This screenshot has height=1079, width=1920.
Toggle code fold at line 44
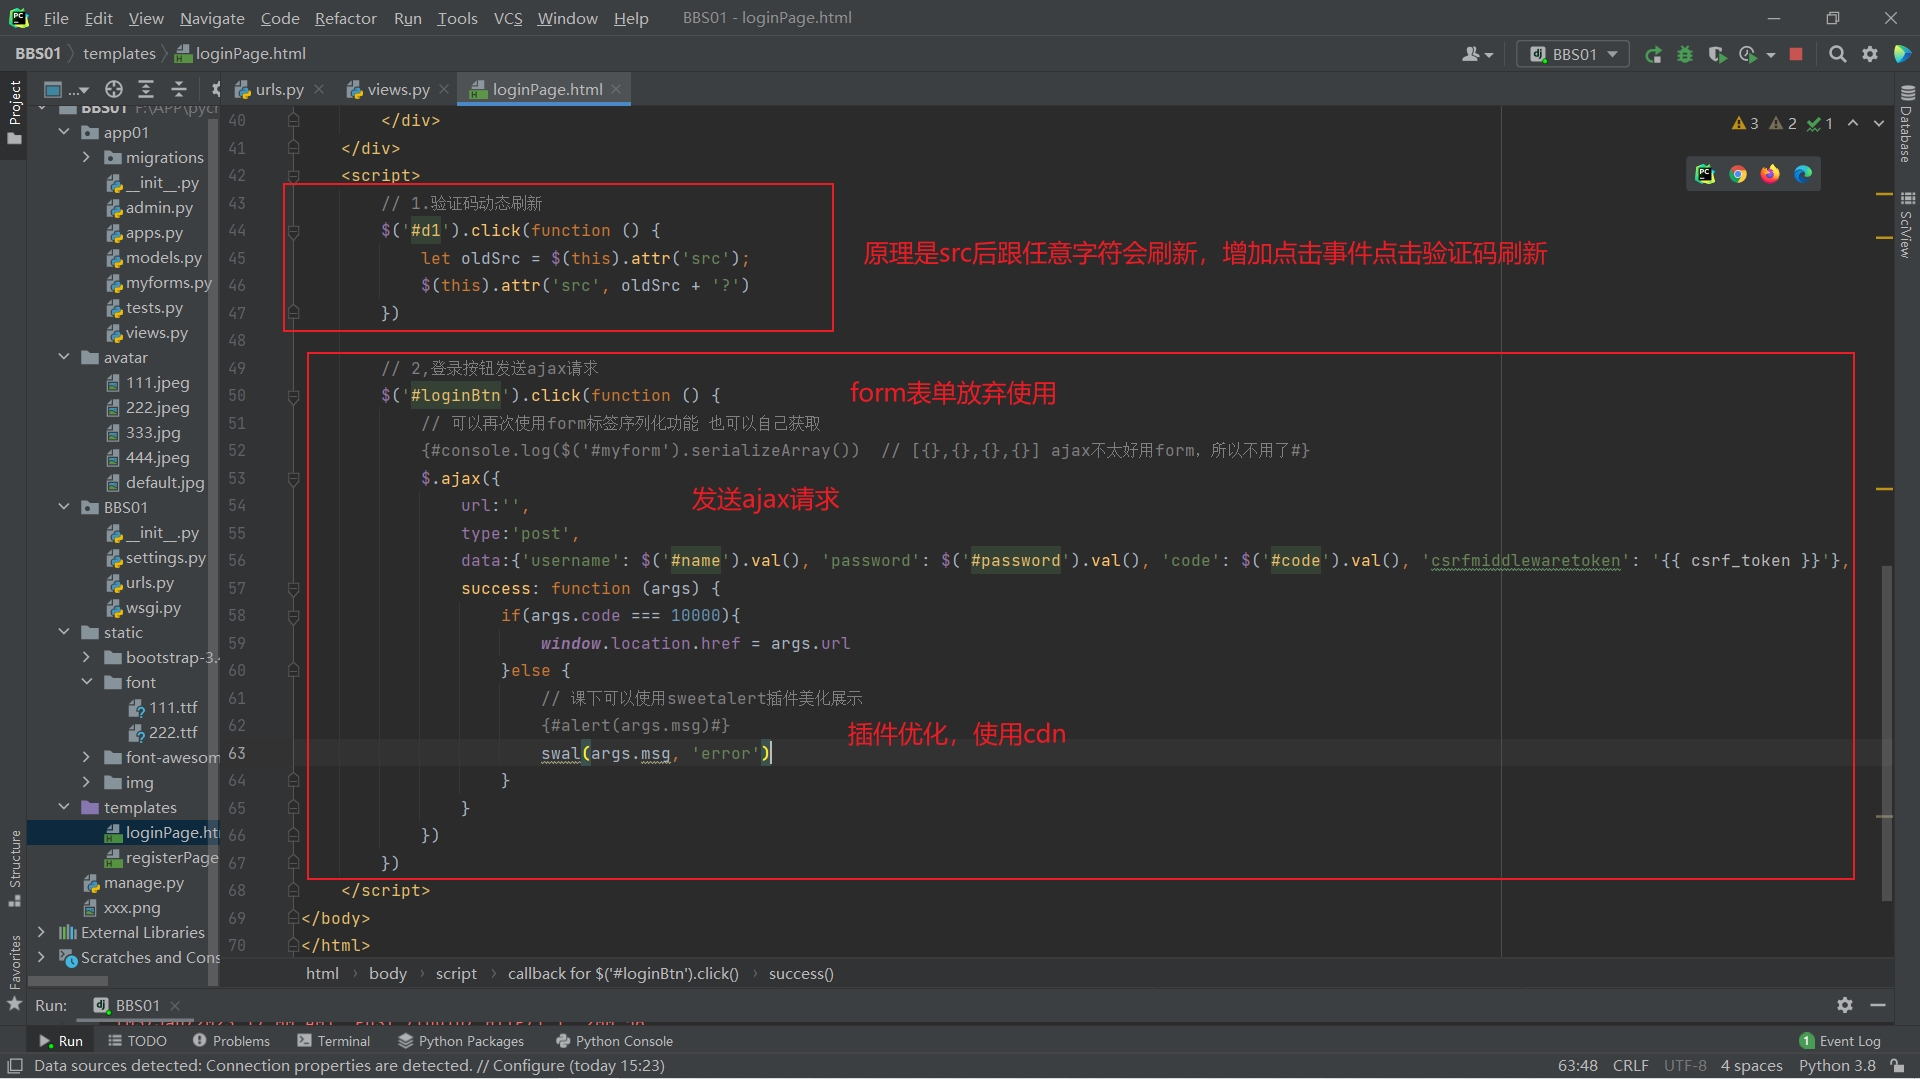tap(293, 231)
